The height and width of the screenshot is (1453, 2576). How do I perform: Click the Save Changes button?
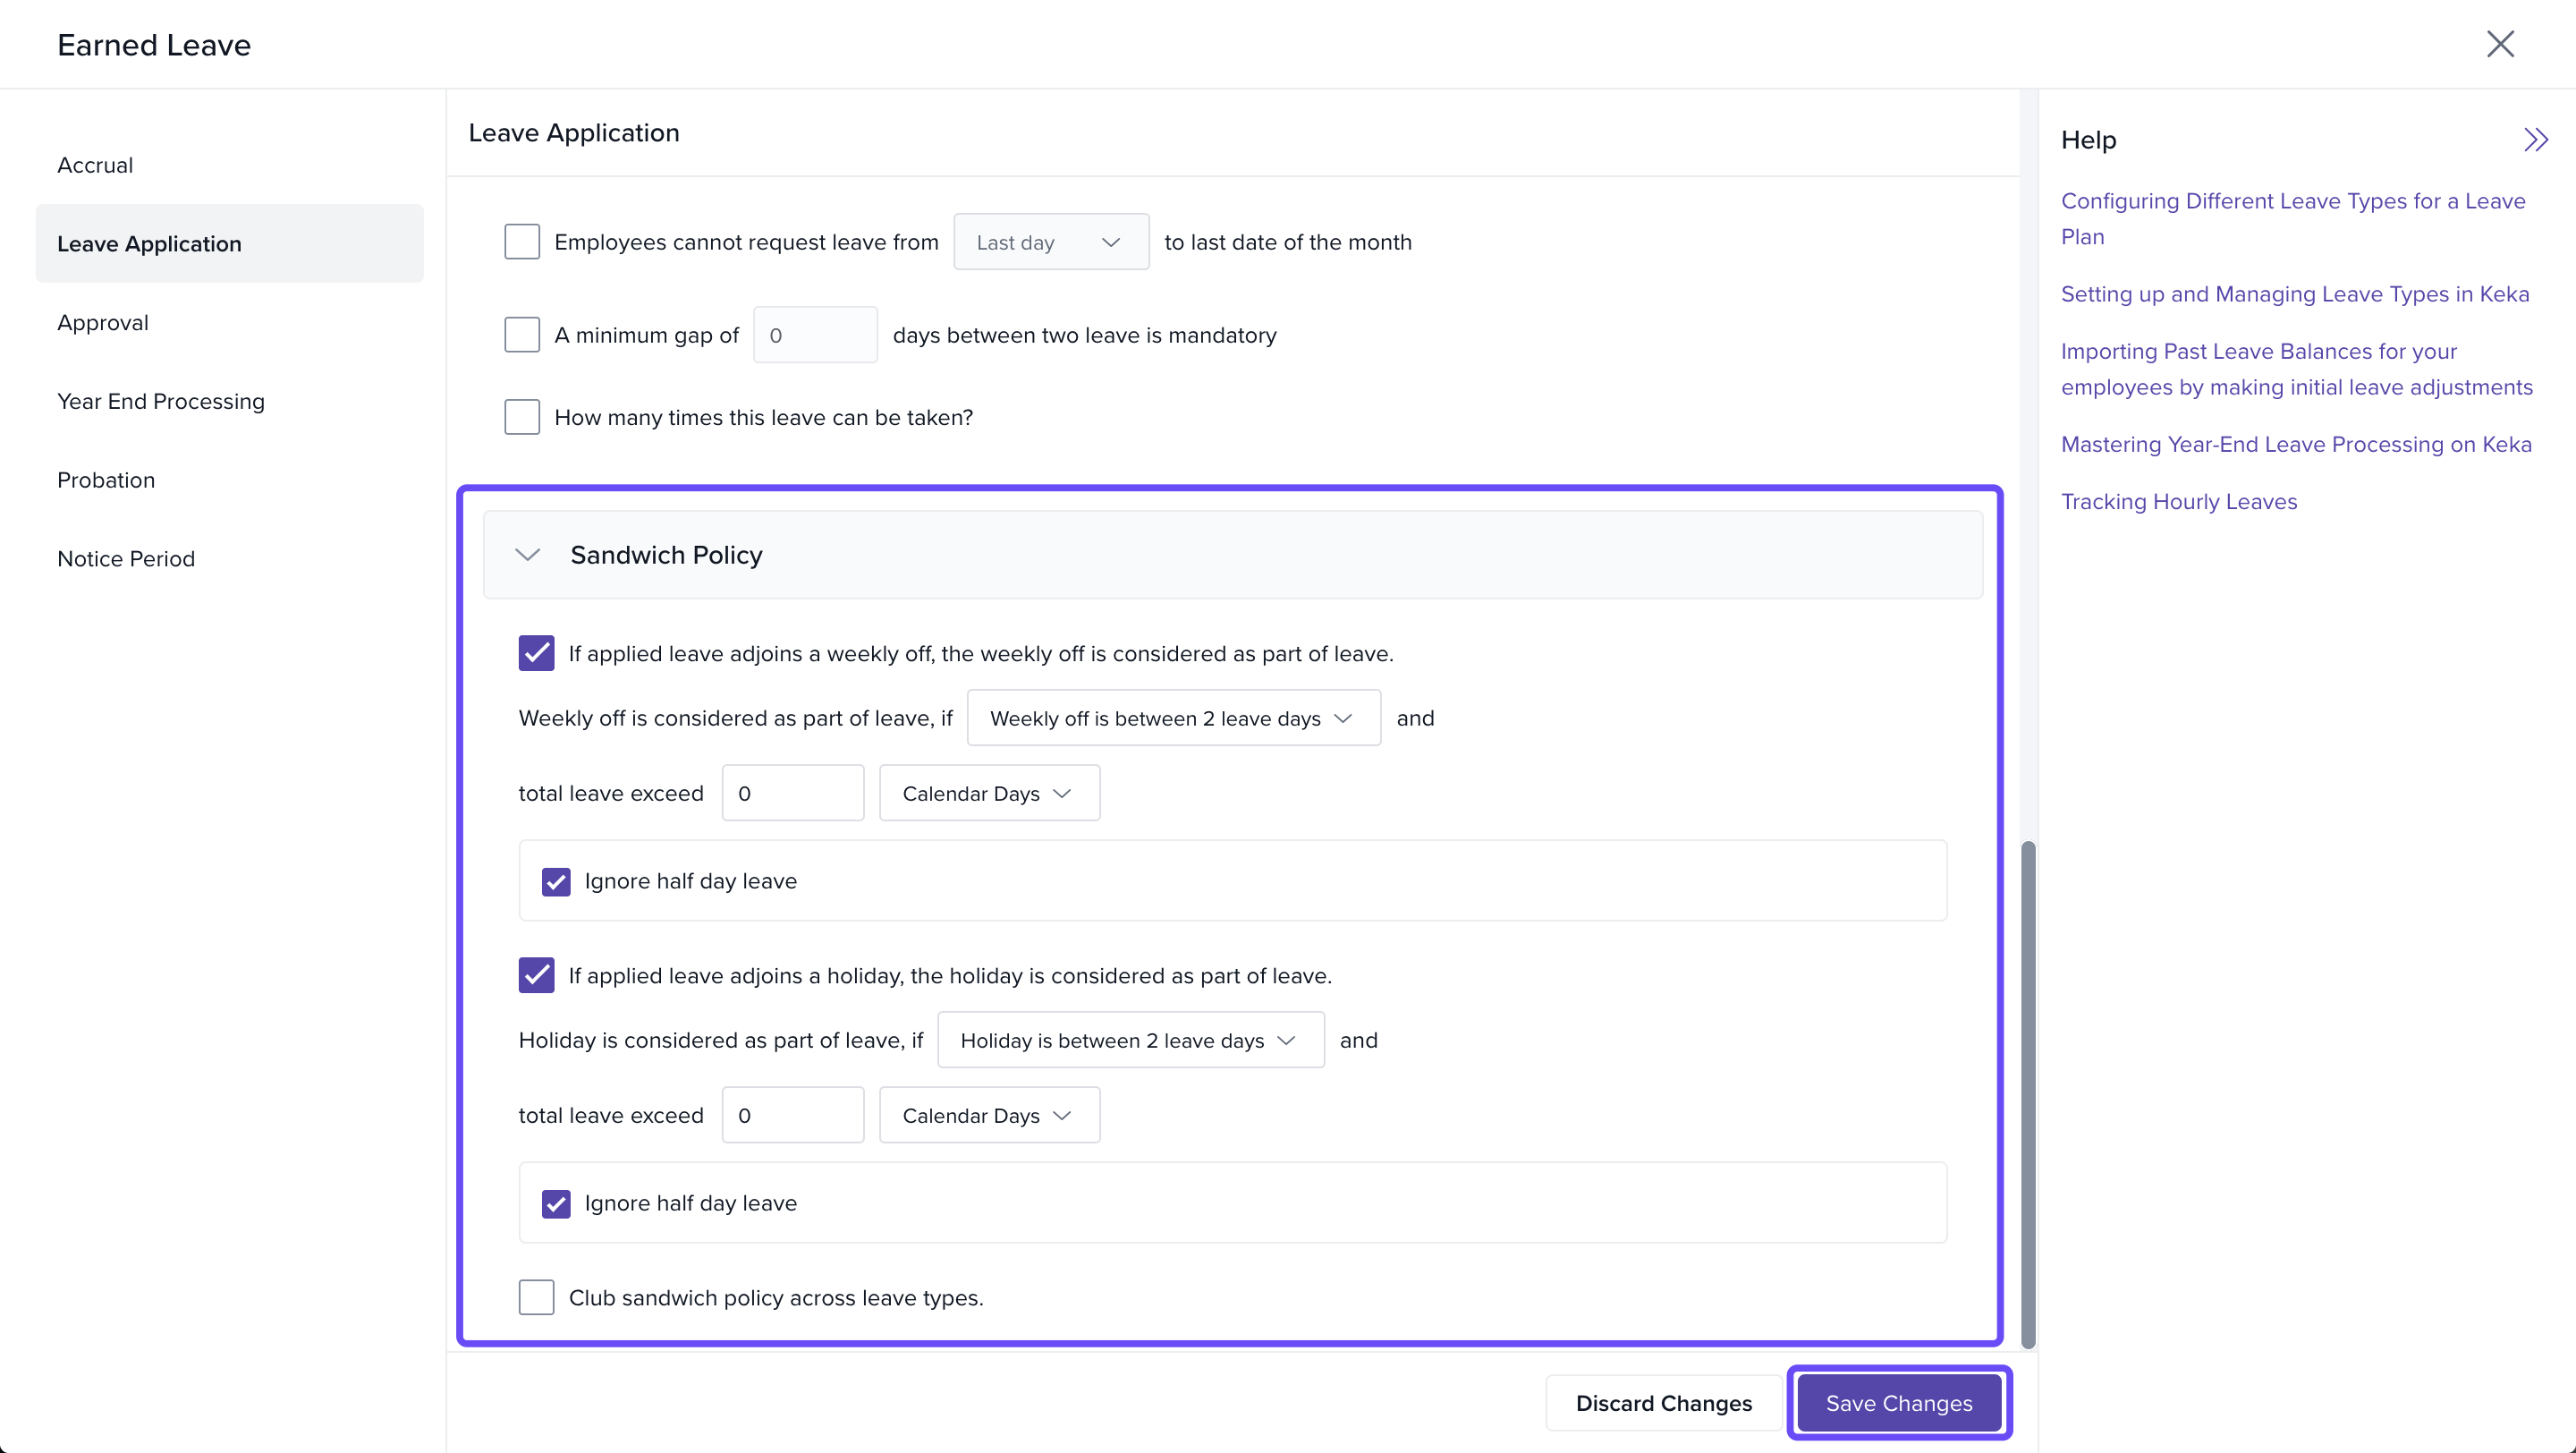[1898, 1403]
